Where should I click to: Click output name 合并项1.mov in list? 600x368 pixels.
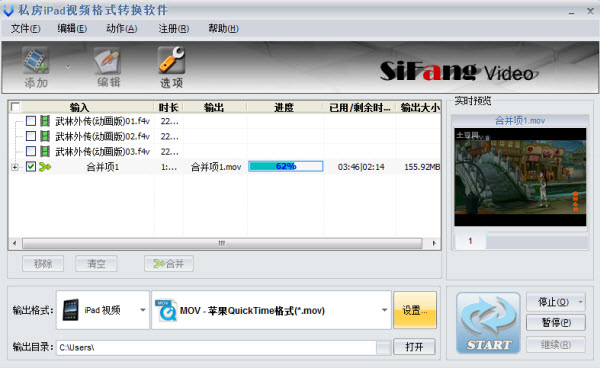point(216,167)
